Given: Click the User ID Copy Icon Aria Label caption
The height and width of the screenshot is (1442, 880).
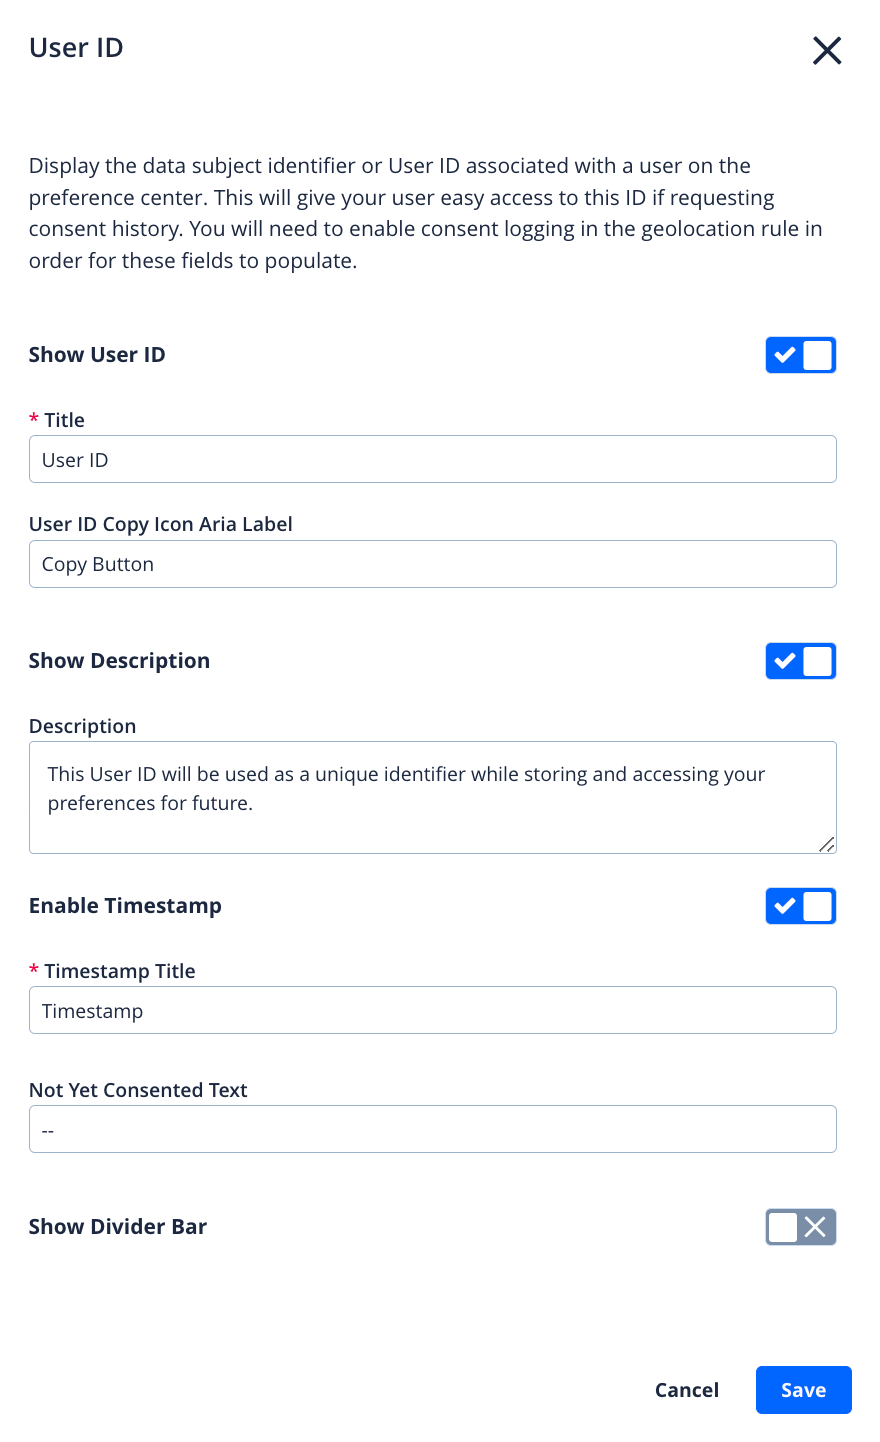Looking at the screenshot, I should 161,524.
